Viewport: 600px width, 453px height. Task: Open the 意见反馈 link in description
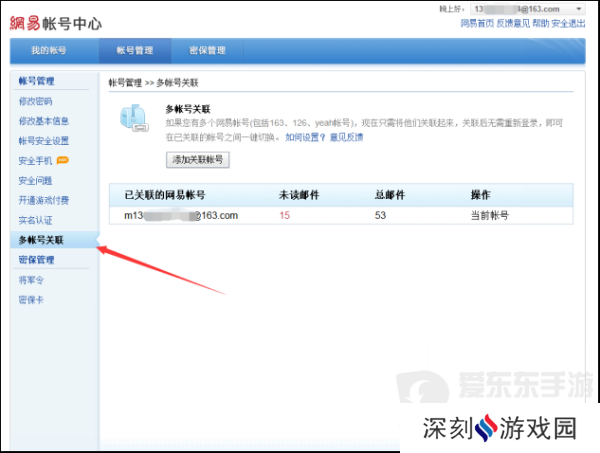coord(346,137)
